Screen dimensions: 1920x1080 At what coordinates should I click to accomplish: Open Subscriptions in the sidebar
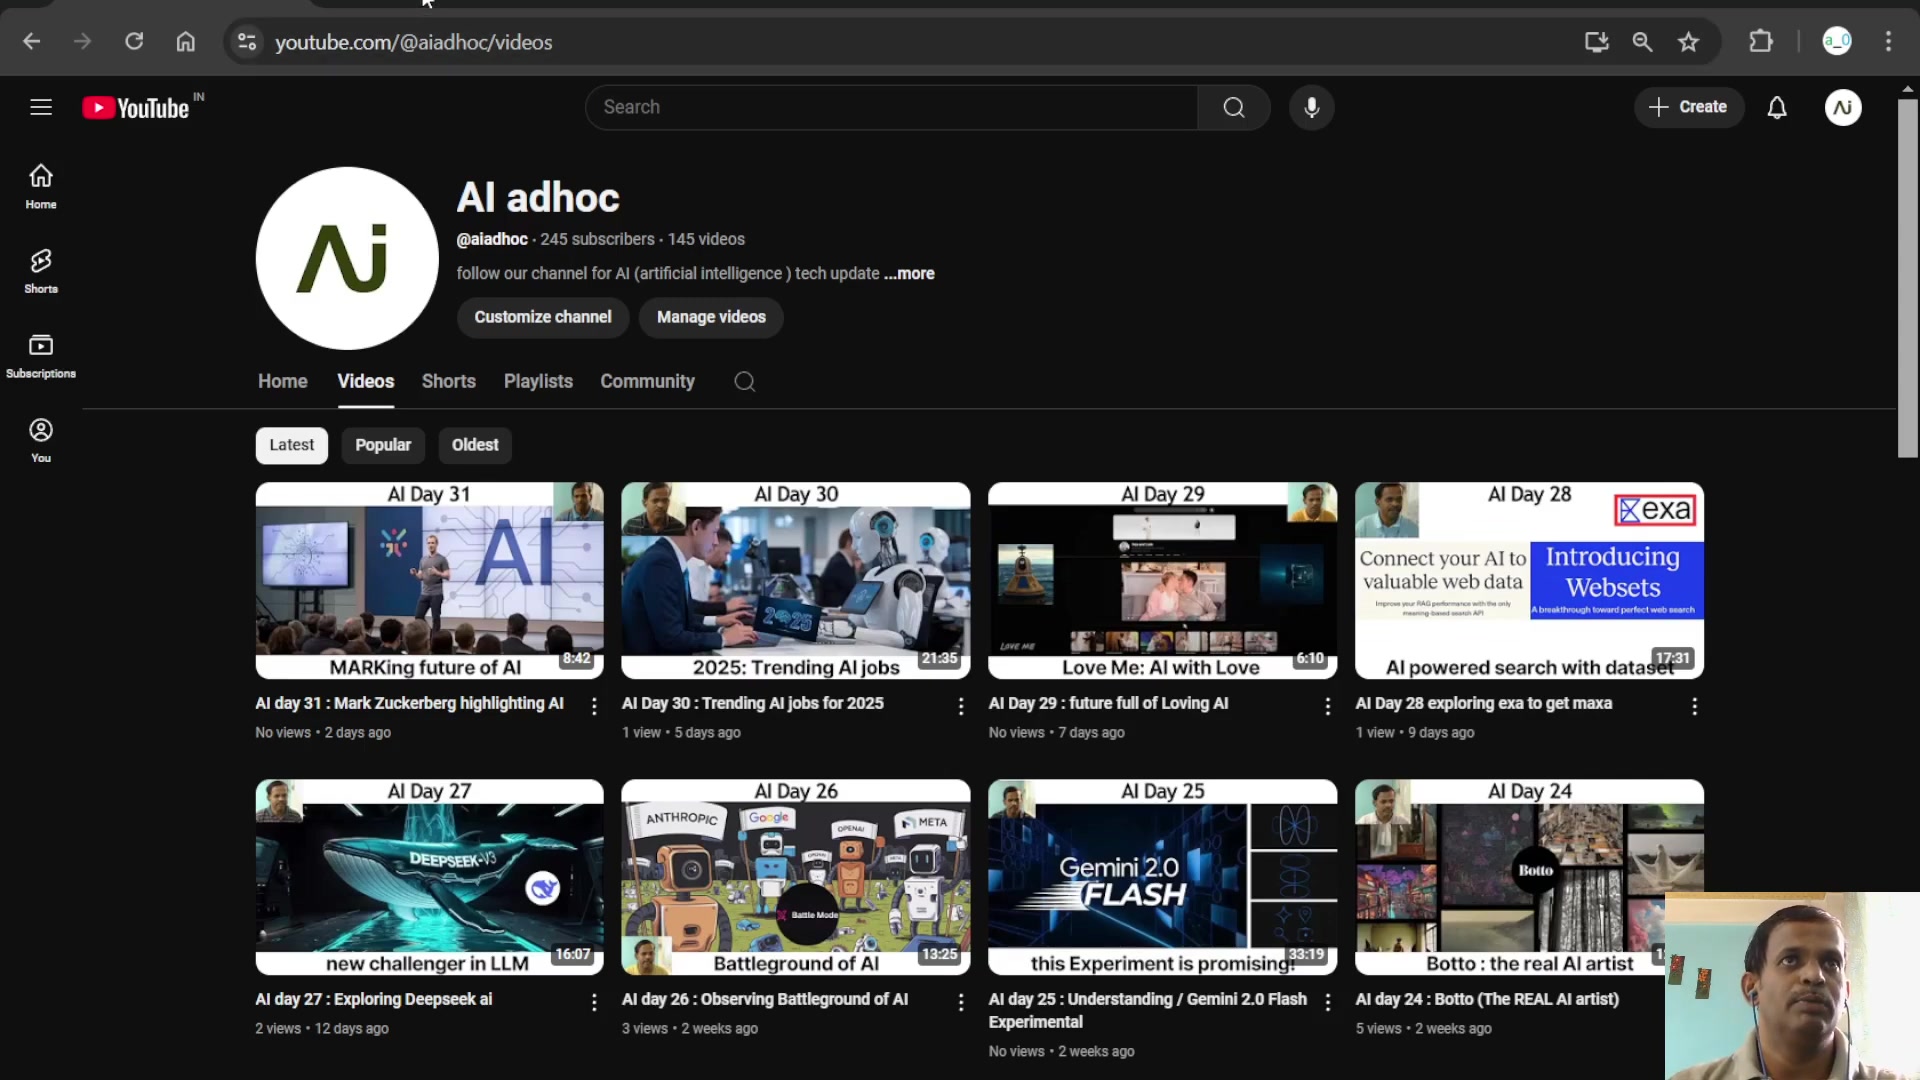pyautogui.click(x=41, y=356)
